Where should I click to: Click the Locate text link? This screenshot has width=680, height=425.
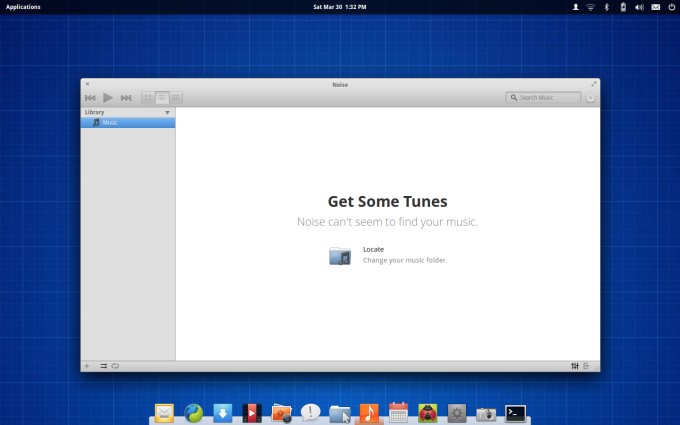(373, 249)
